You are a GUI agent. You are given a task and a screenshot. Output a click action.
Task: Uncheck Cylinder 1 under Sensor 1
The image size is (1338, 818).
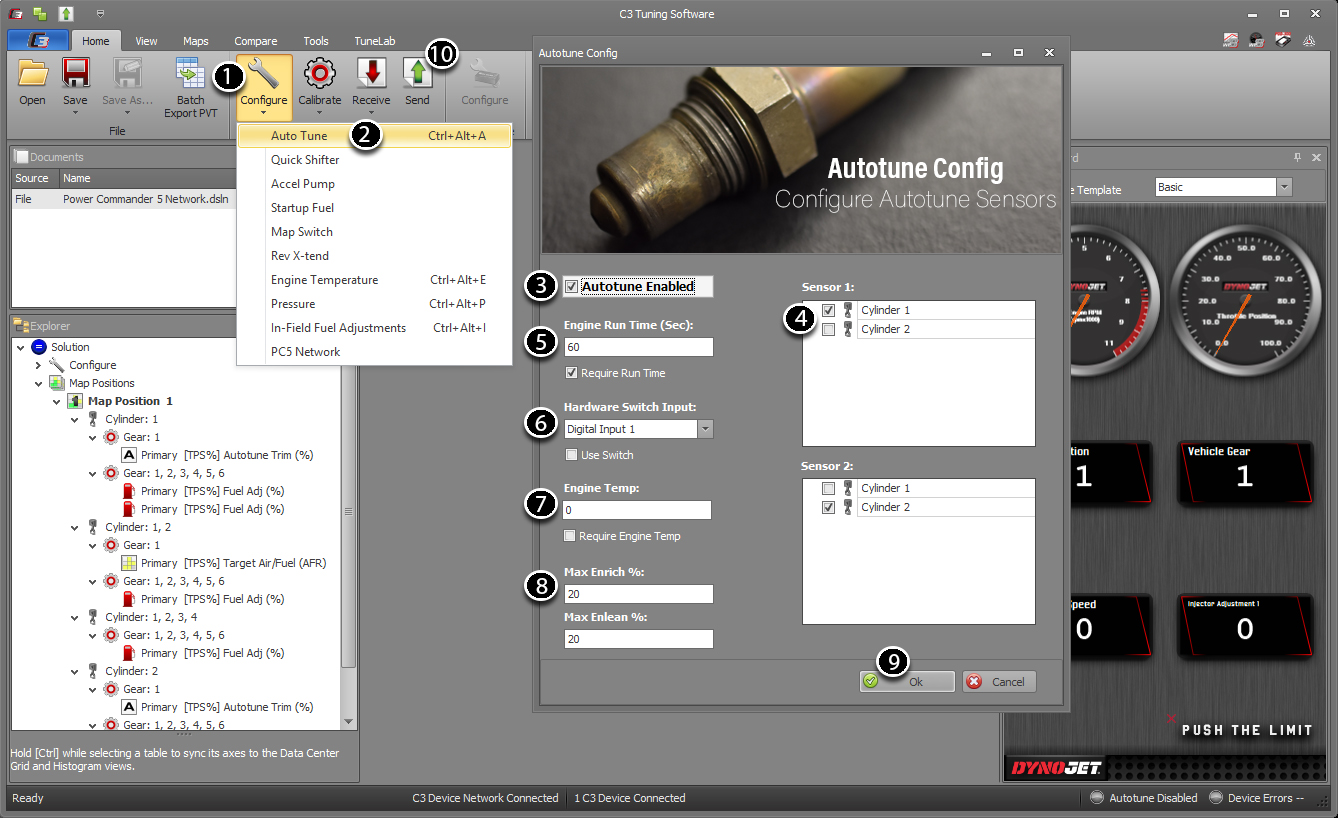828,310
